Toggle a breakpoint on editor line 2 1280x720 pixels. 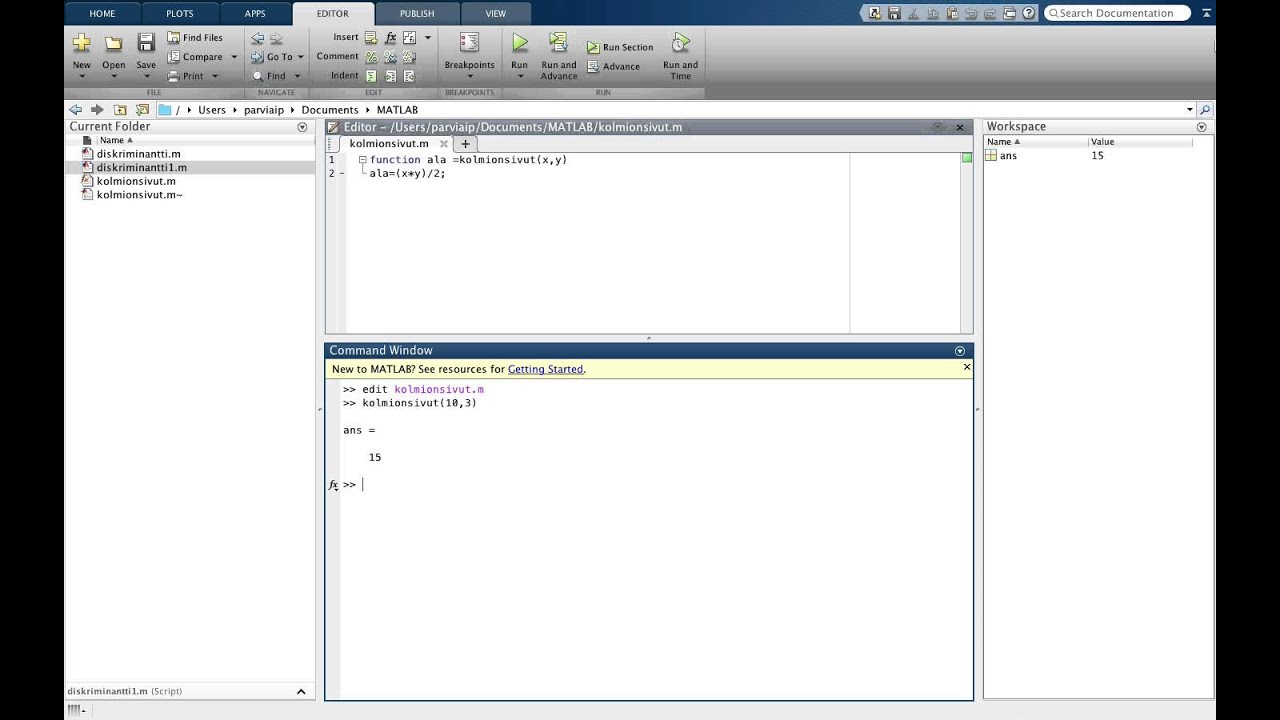pos(341,173)
